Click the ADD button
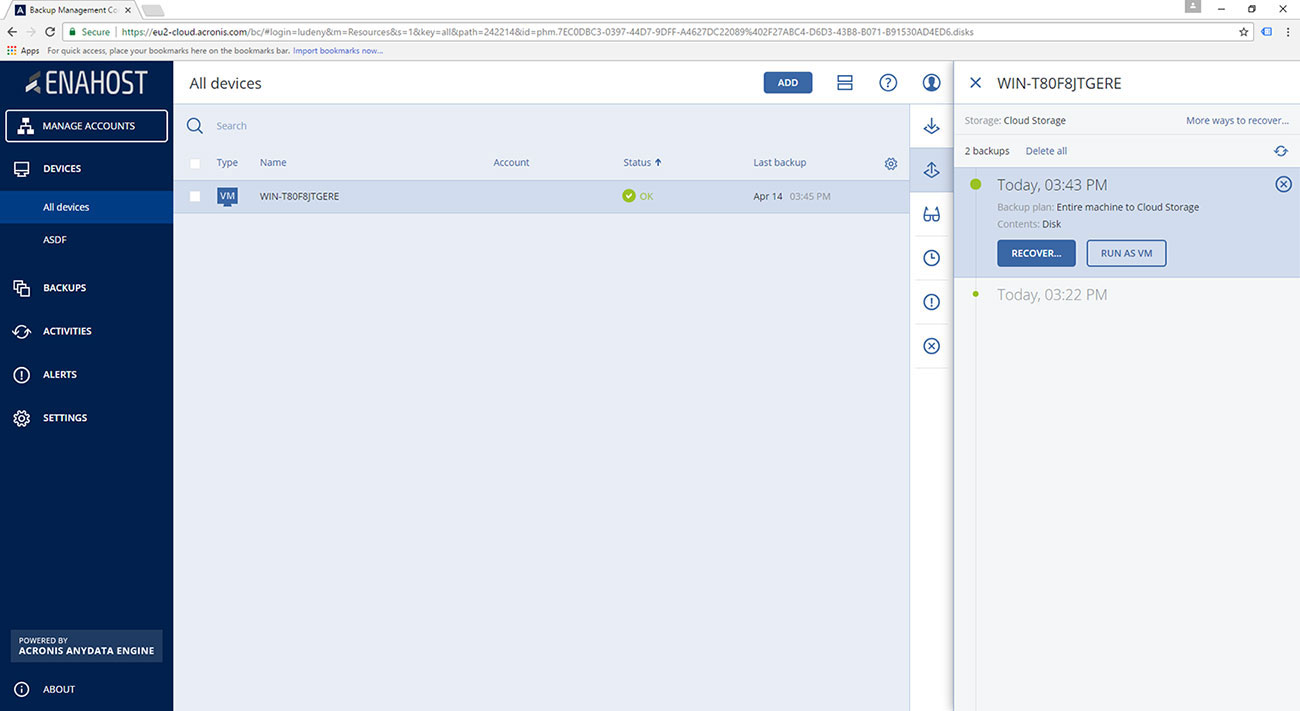Screen dimensions: 1300x711 coord(788,83)
